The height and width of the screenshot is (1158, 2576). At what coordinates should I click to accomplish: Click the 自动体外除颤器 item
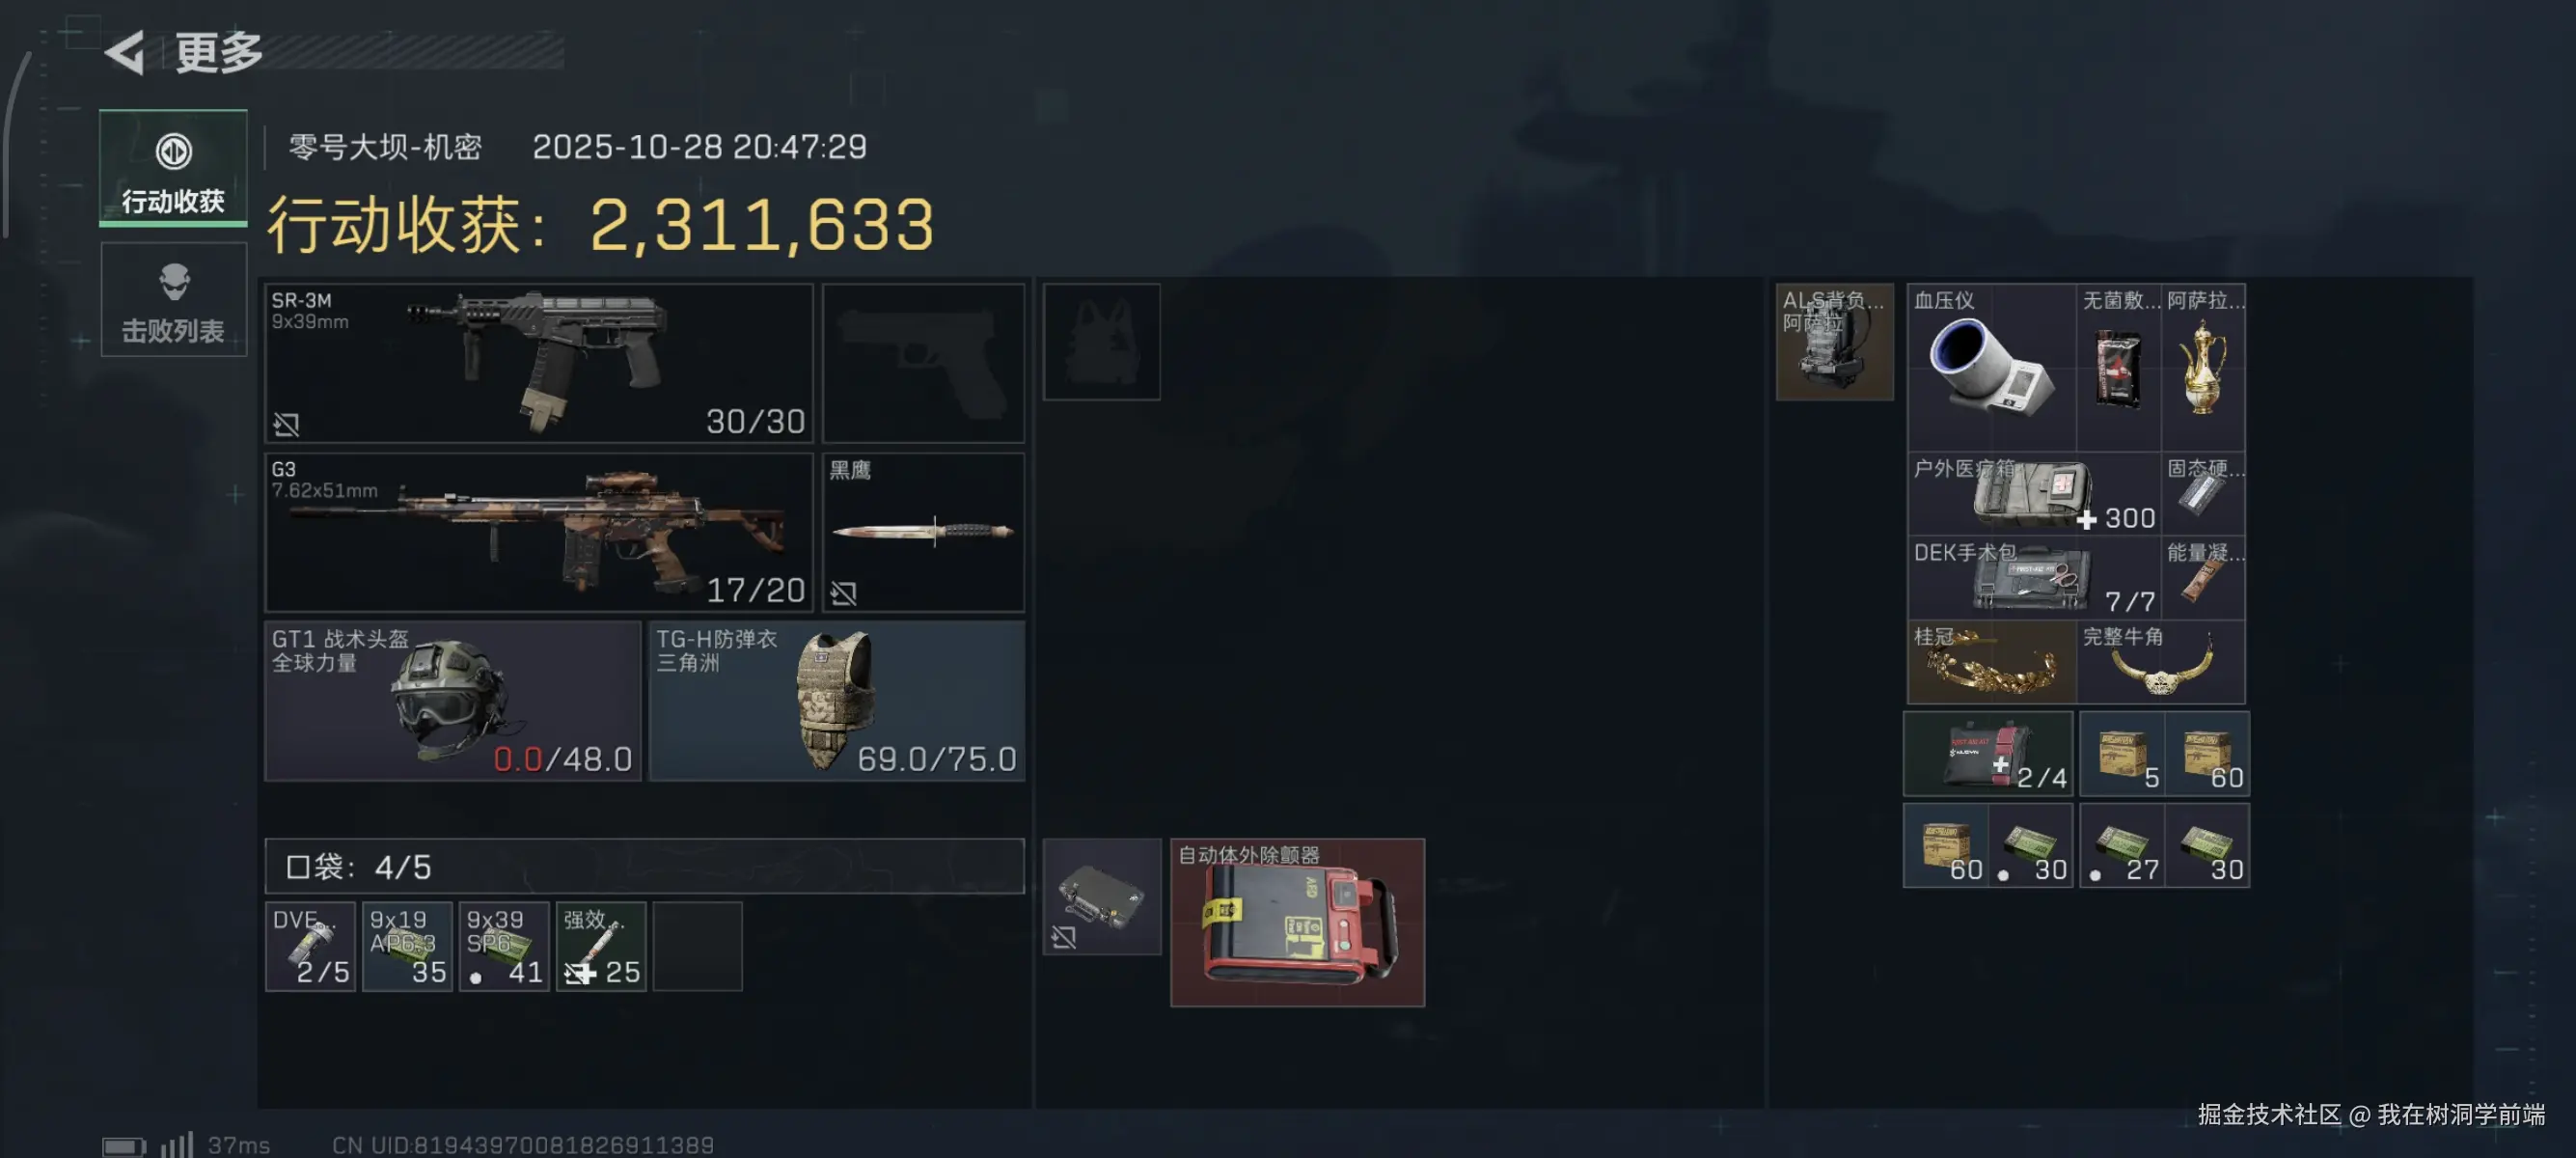coord(1297,922)
